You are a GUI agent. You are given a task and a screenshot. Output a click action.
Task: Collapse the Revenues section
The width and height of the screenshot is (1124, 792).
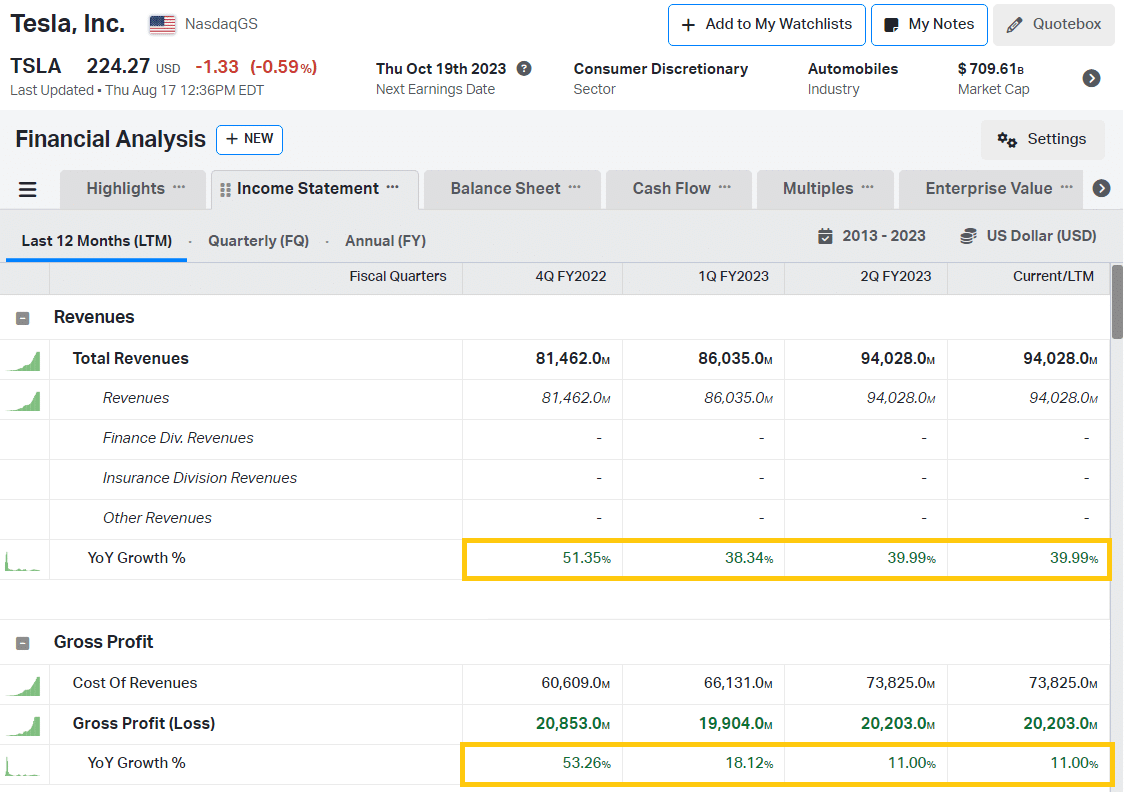pos(23,318)
